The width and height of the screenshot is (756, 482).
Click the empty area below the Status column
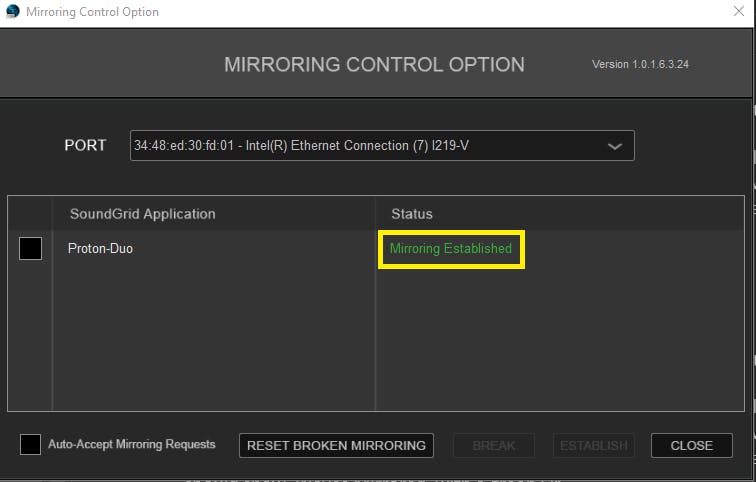click(x=558, y=340)
